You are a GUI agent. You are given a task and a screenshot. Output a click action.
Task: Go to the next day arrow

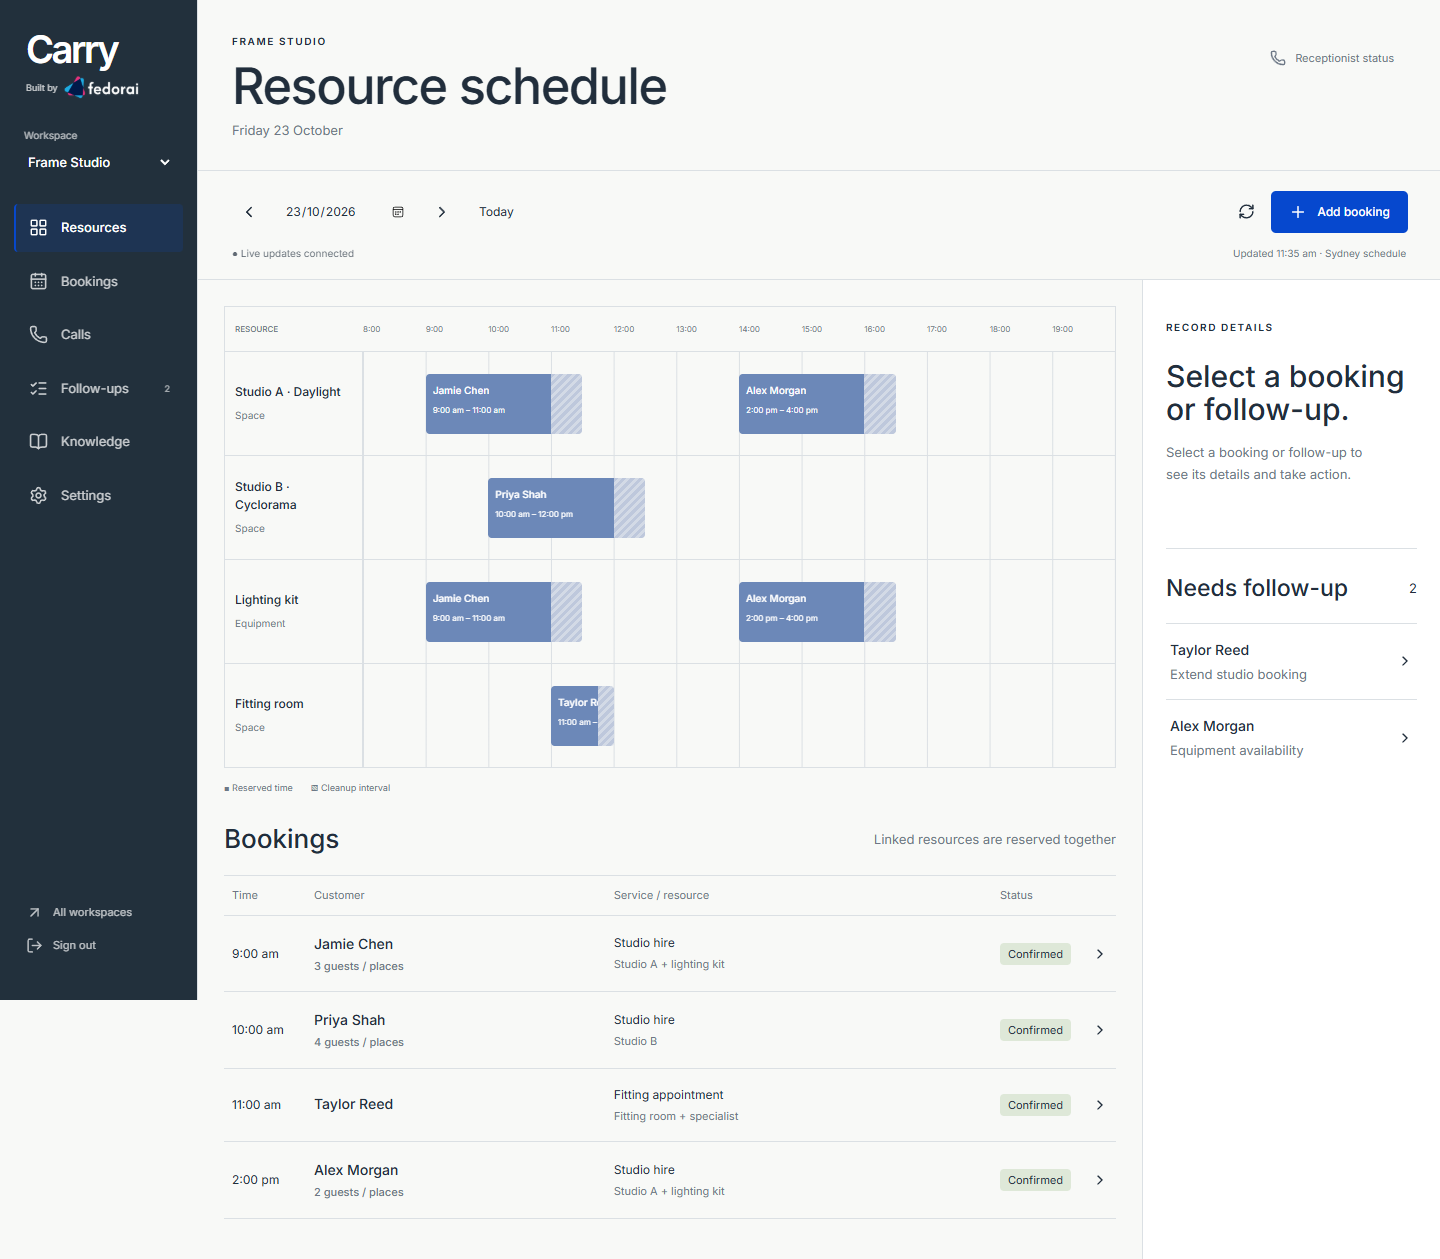pyautogui.click(x=441, y=212)
